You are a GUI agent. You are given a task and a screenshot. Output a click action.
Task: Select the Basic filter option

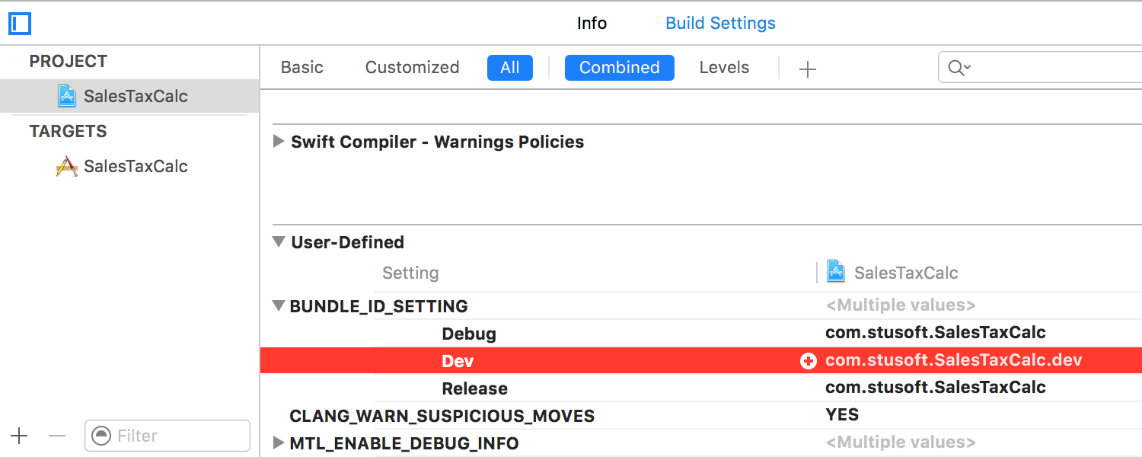coord(302,67)
